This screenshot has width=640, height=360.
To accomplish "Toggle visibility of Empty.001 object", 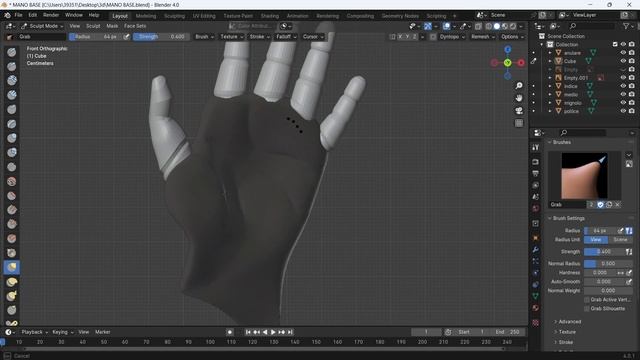I will click(623, 78).
